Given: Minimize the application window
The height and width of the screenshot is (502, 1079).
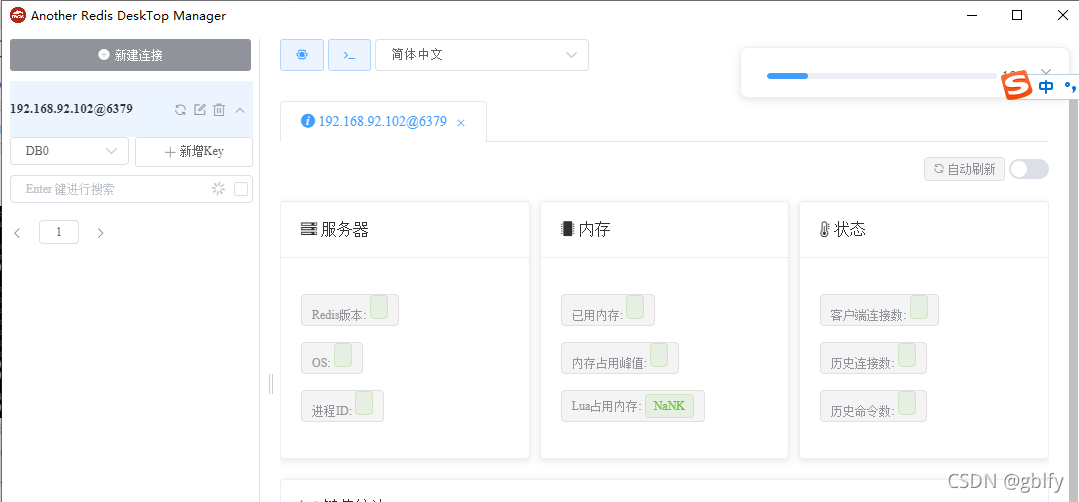Looking at the screenshot, I should pos(972,15).
